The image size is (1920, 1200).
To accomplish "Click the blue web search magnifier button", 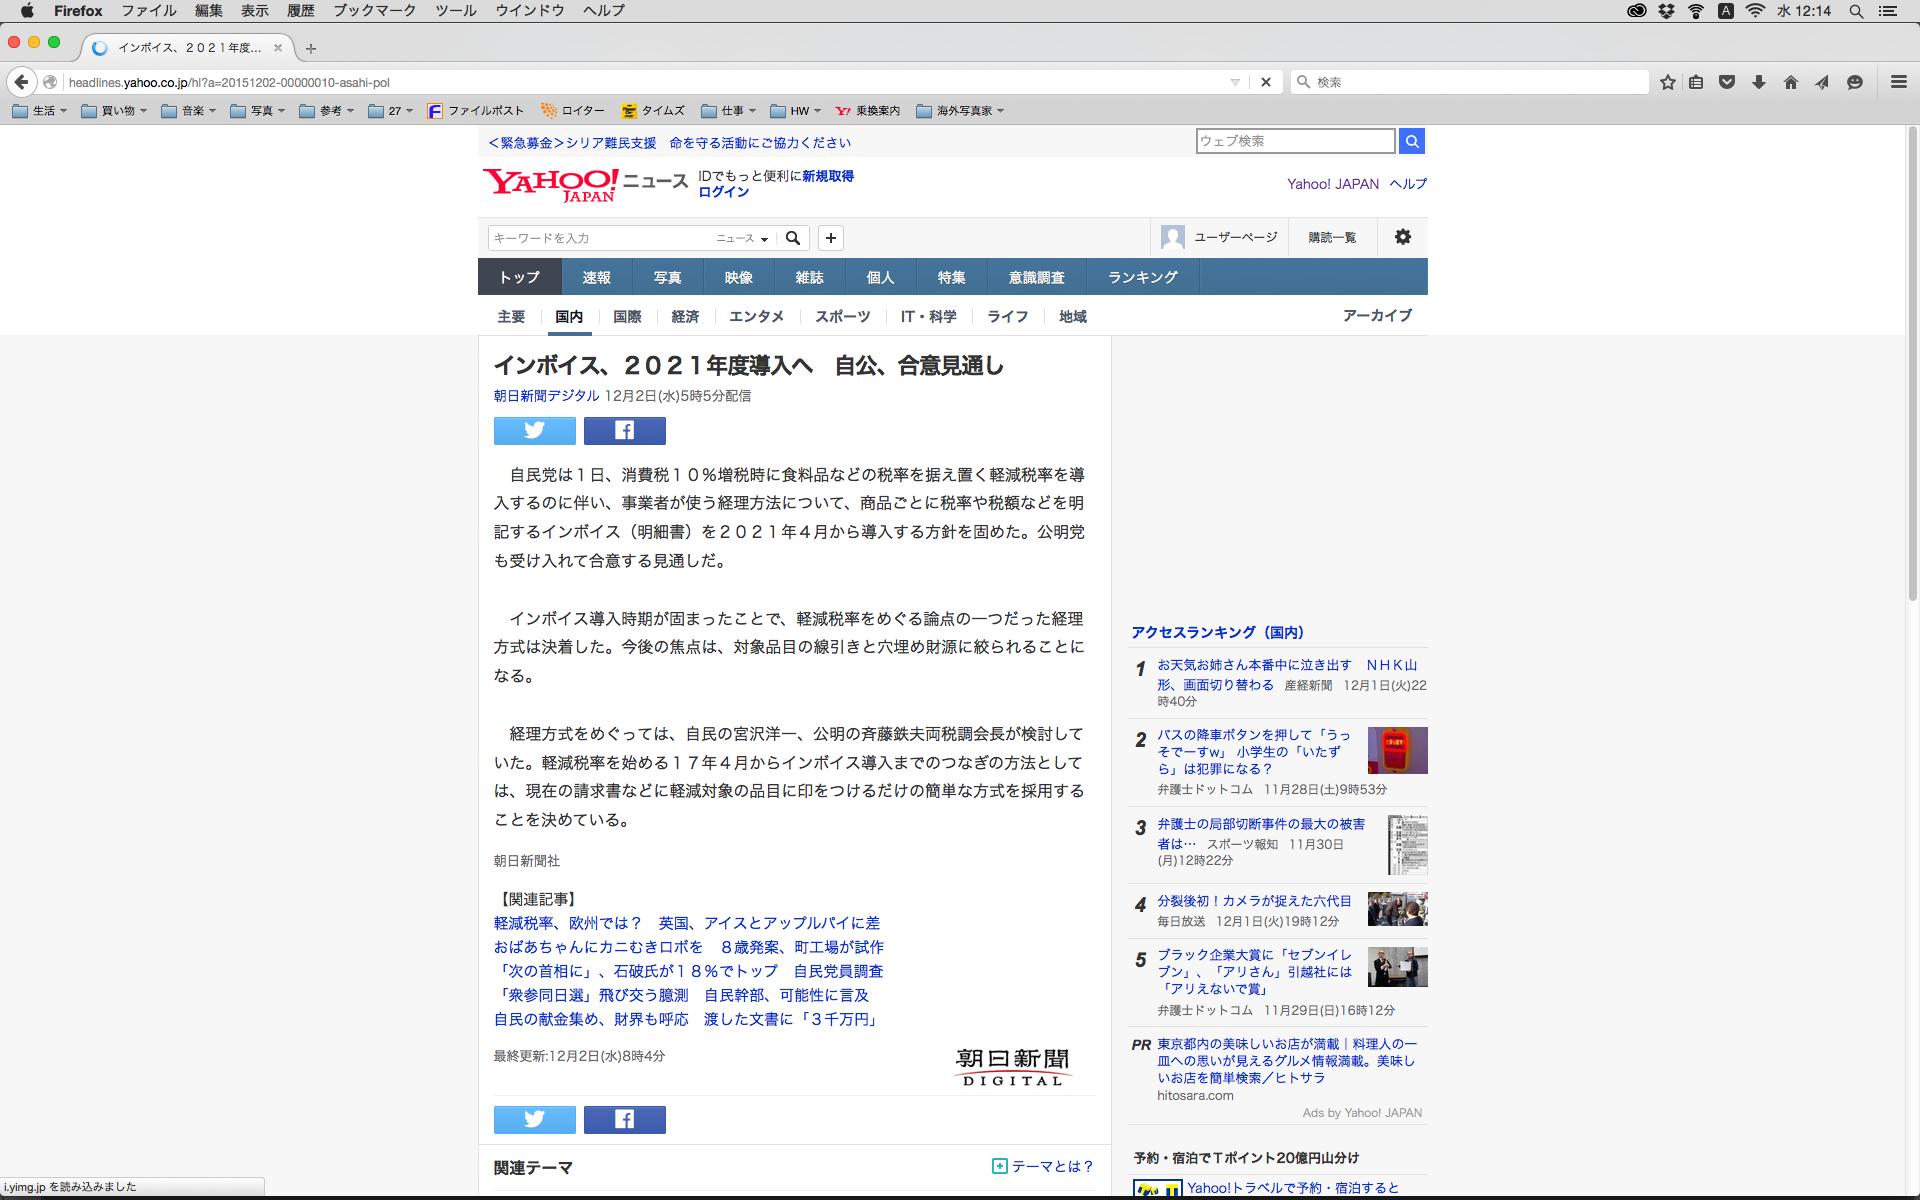I will (x=1411, y=141).
